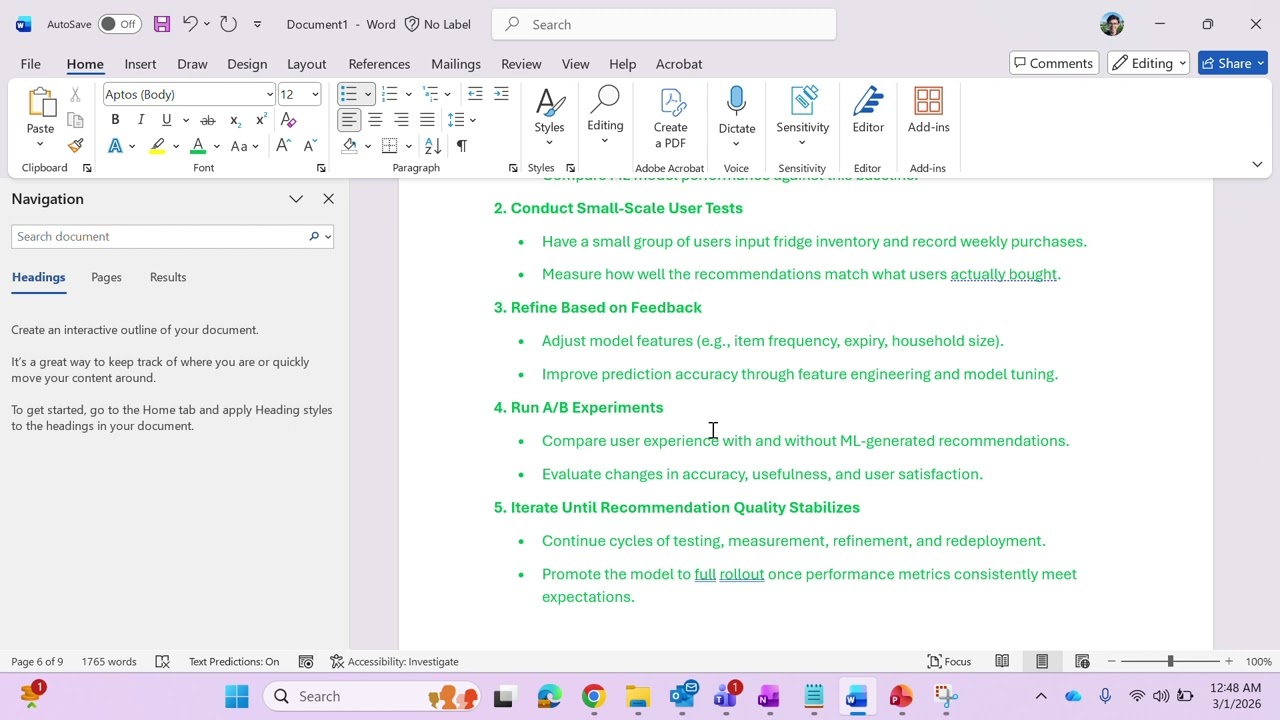Open Accessibility: Investigate in status bar
This screenshot has width=1280, height=720.
pyautogui.click(x=394, y=662)
